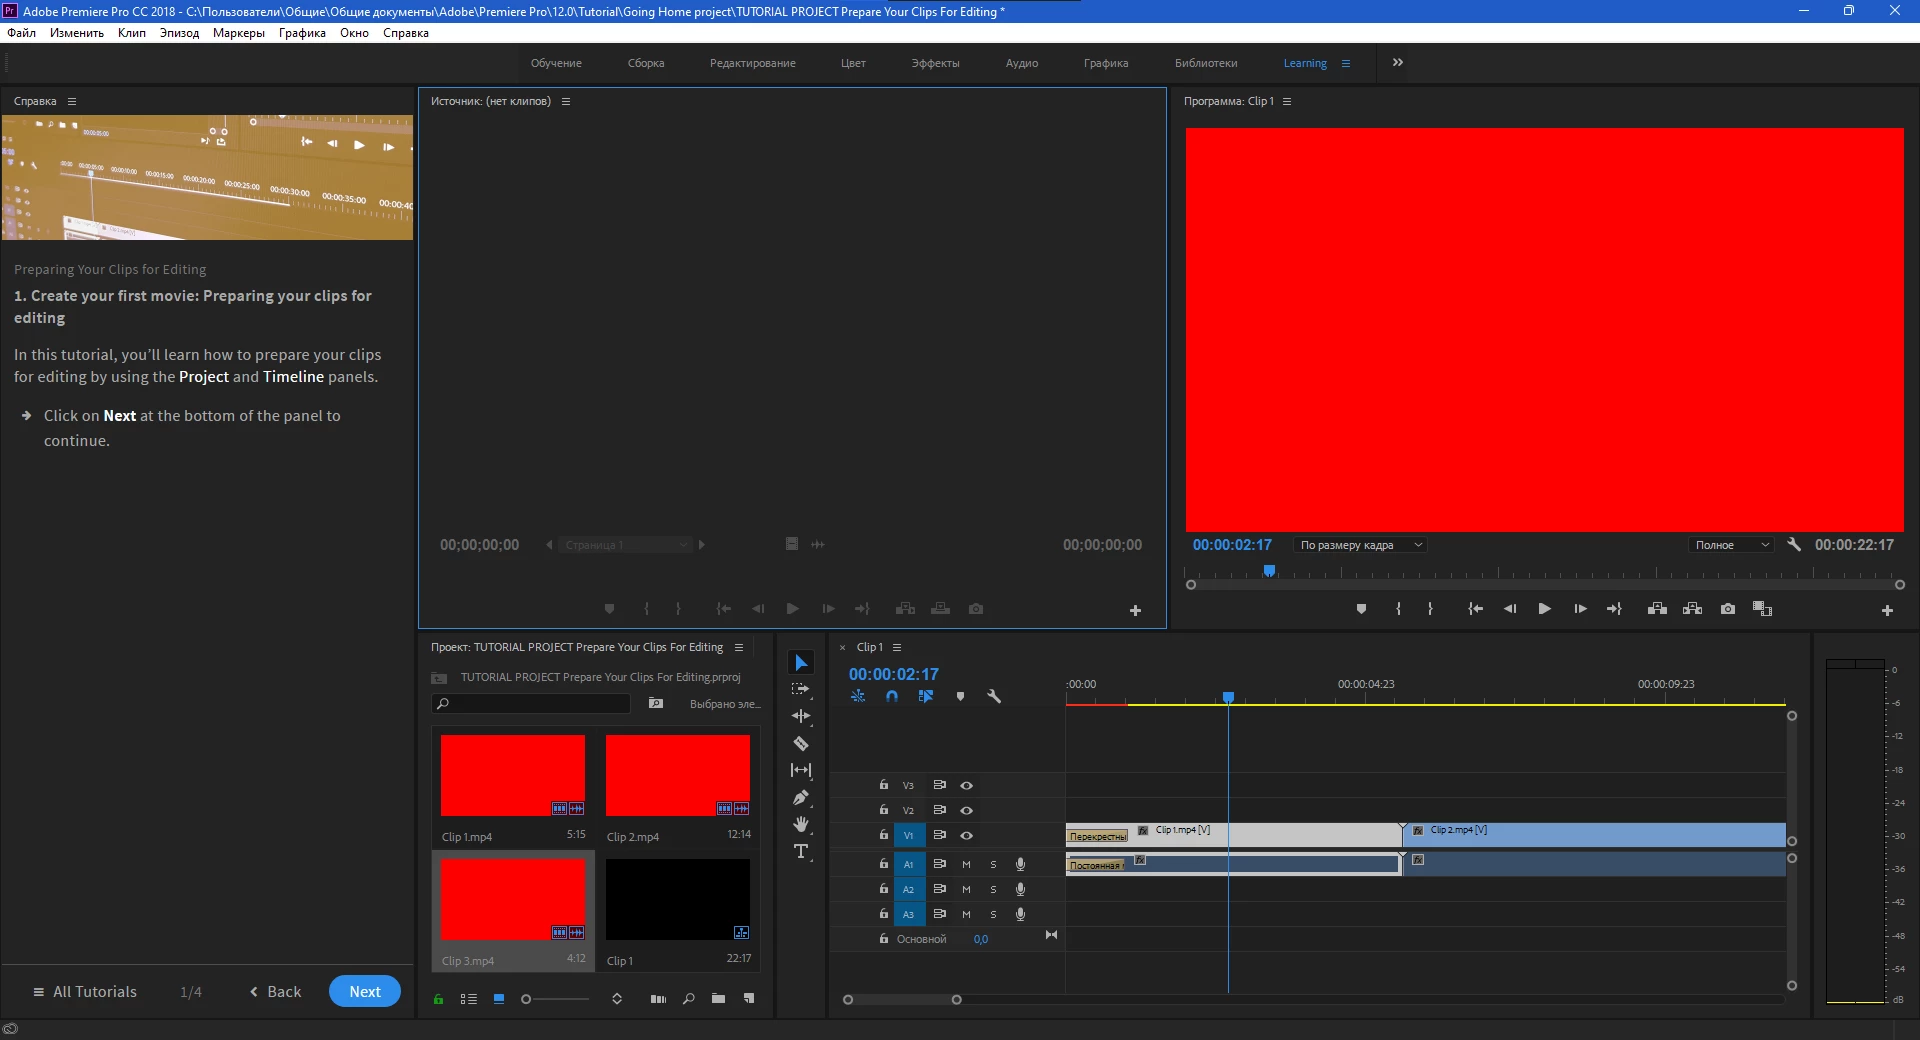Select the Type tool

point(801,851)
